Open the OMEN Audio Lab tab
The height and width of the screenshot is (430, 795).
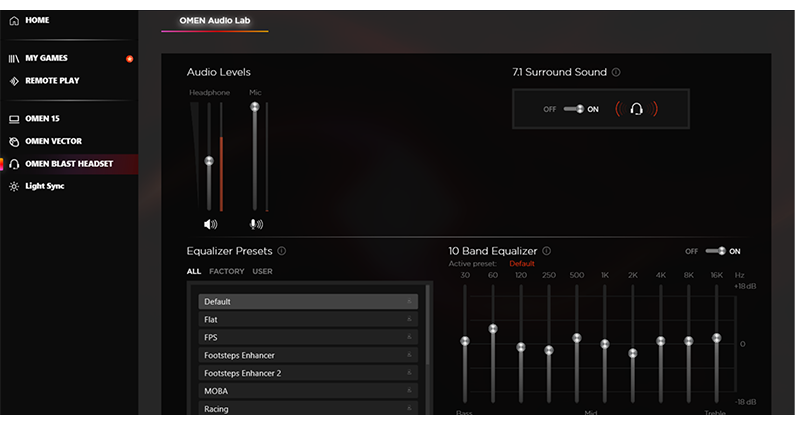pyautogui.click(x=215, y=21)
